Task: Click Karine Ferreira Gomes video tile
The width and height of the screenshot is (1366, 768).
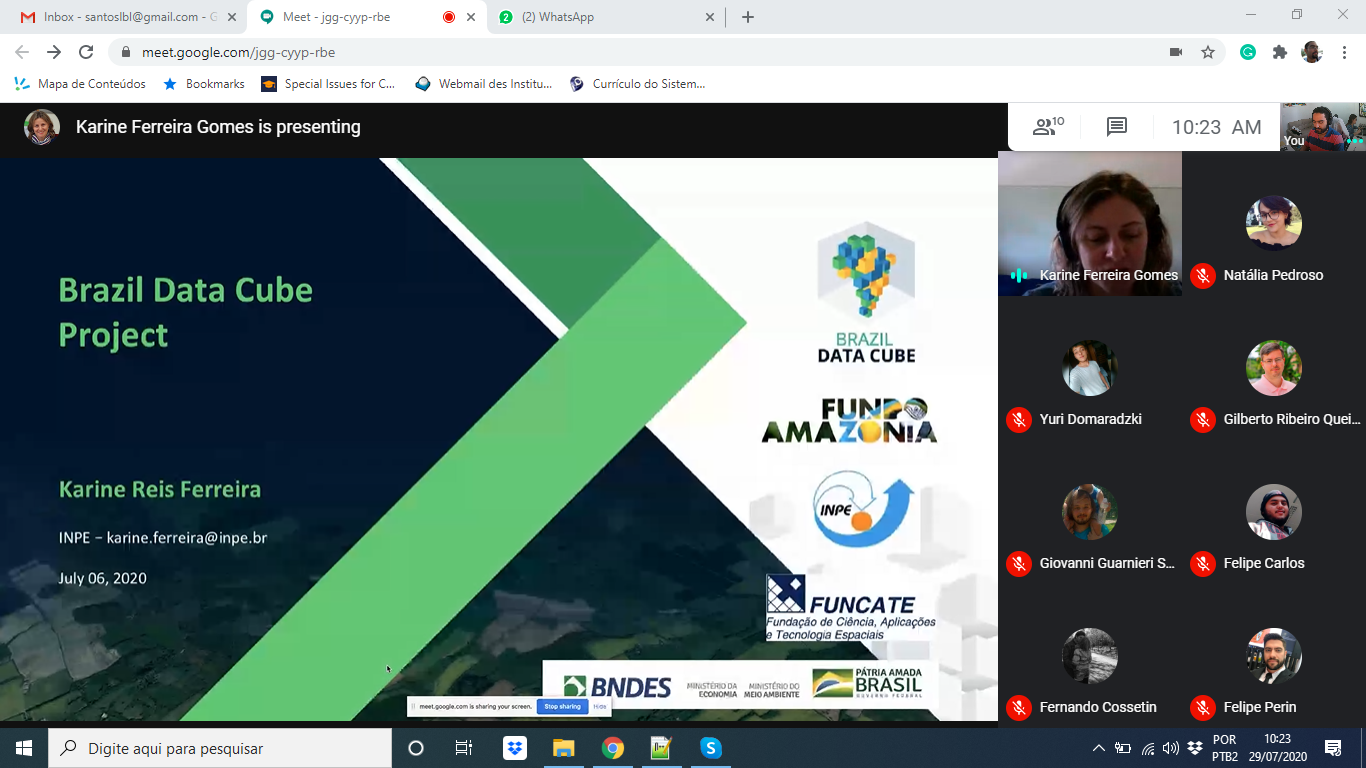Action: [x=1090, y=224]
